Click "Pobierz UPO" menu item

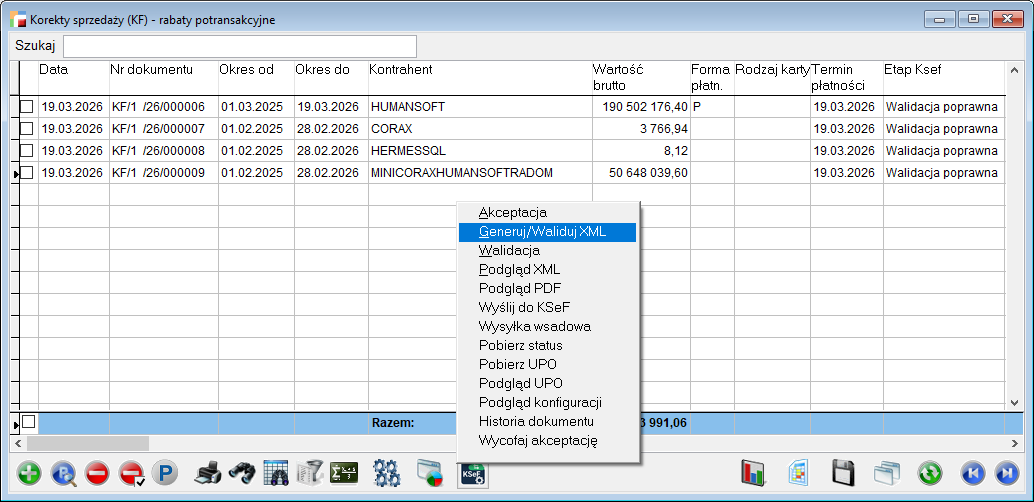[518, 364]
